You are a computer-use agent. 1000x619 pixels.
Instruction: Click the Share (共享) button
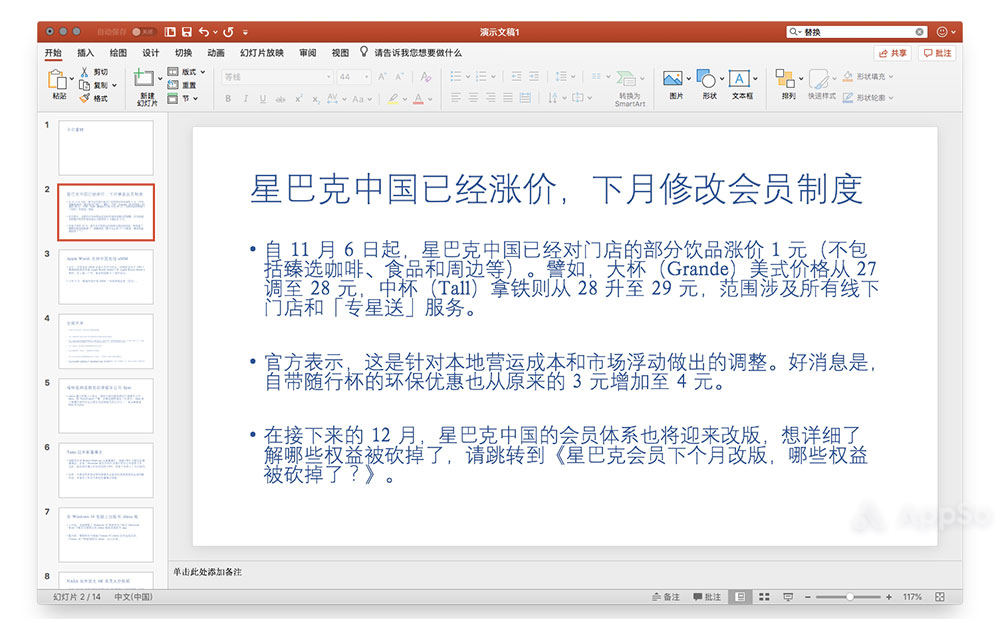coord(892,53)
